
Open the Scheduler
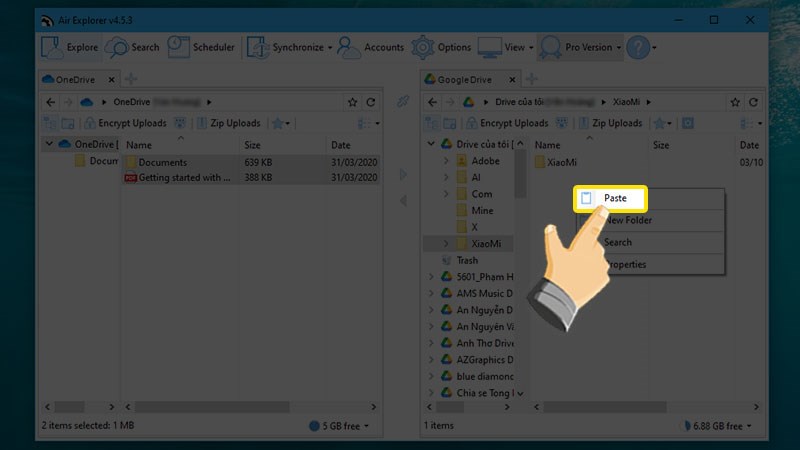tap(201, 47)
